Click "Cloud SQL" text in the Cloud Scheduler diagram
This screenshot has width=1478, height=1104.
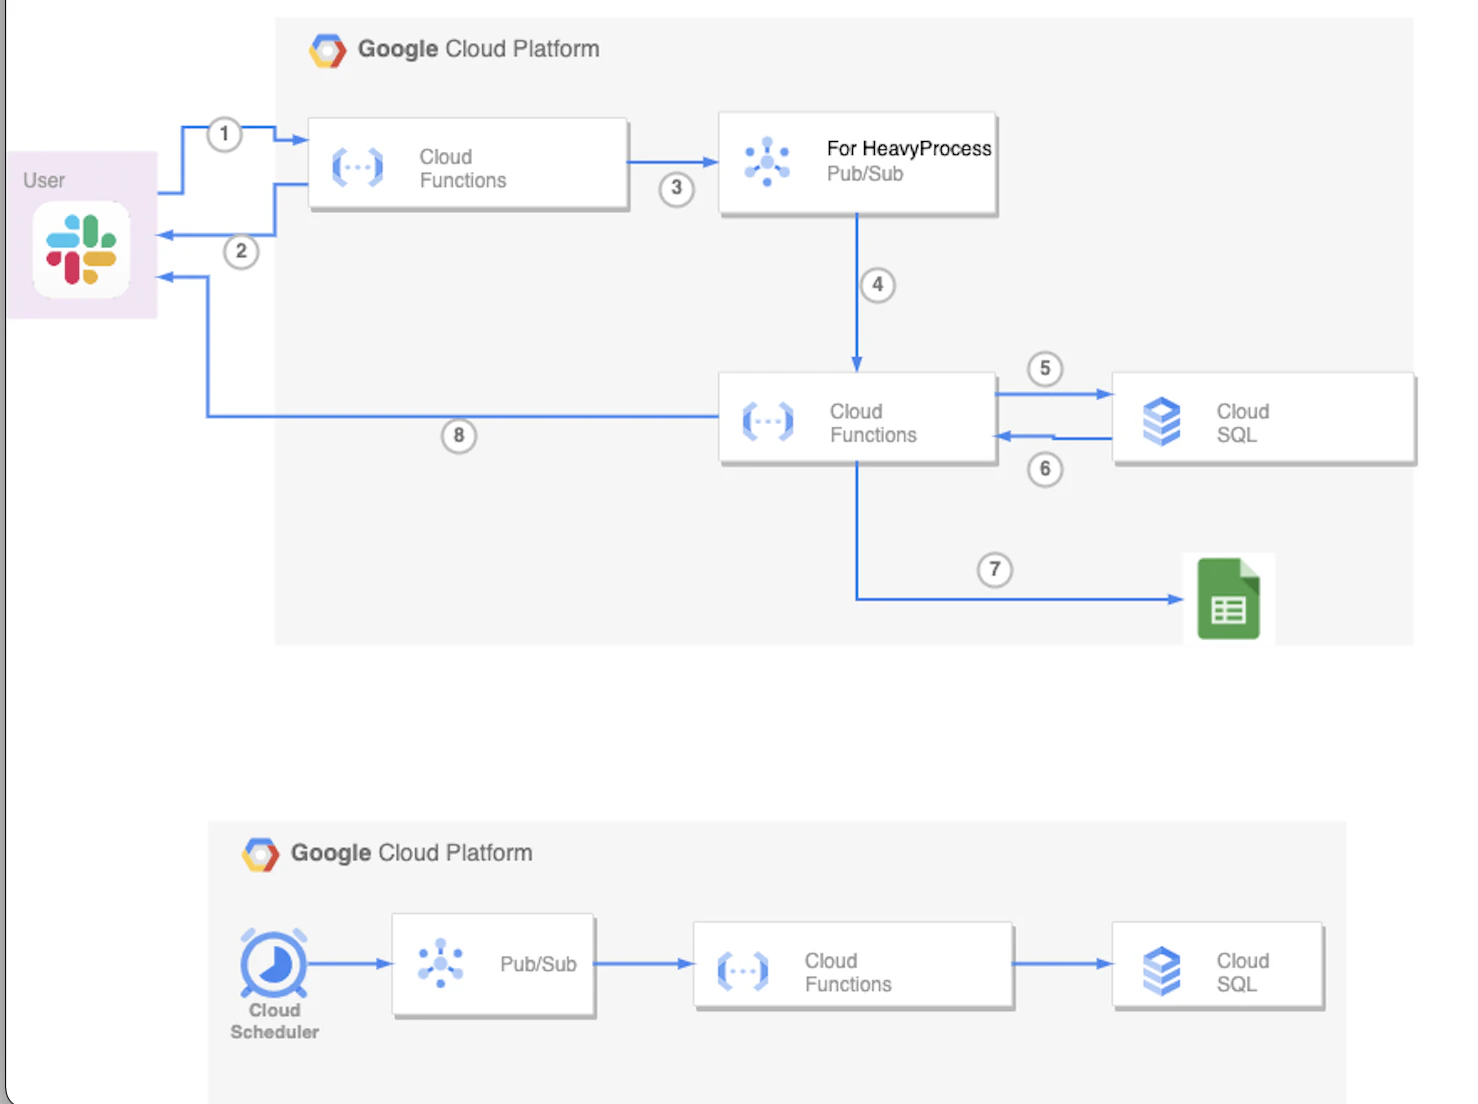pyautogui.click(x=1243, y=972)
